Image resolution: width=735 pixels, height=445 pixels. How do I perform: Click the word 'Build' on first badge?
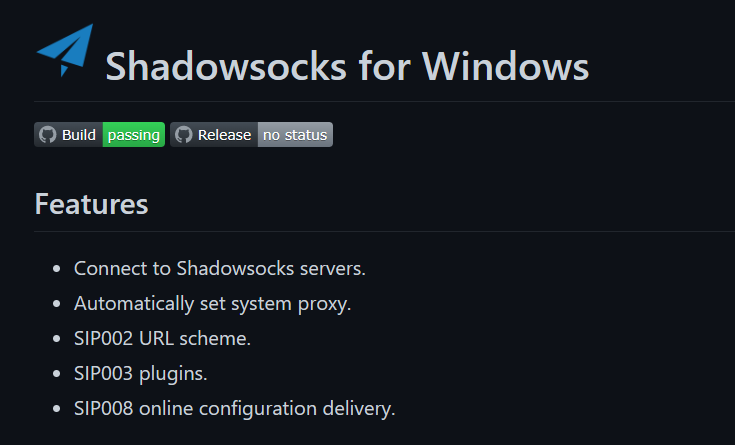(x=79, y=135)
